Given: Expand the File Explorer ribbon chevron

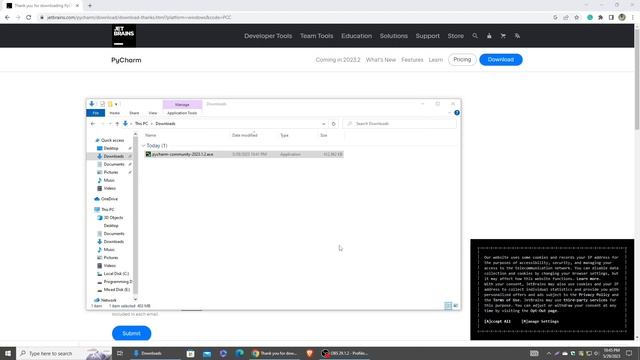Looking at the screenshot, I should [x=449, y=113].
